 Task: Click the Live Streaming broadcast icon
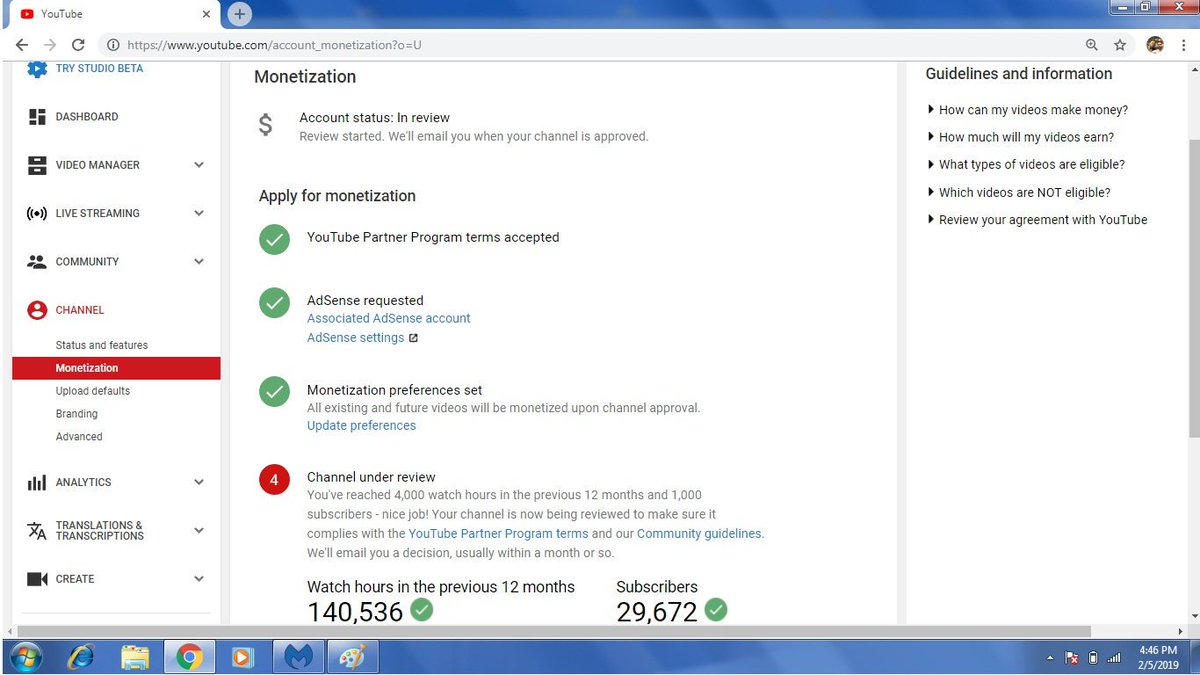37,213
